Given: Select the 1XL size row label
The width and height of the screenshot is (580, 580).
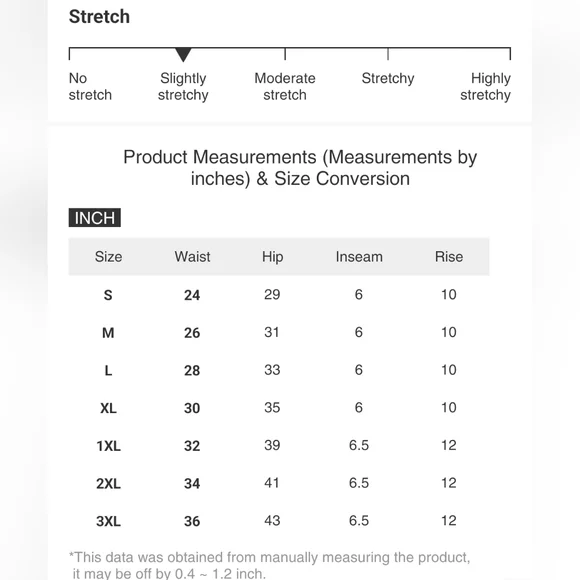Looking at the screenshot, I should coord(108,446).
